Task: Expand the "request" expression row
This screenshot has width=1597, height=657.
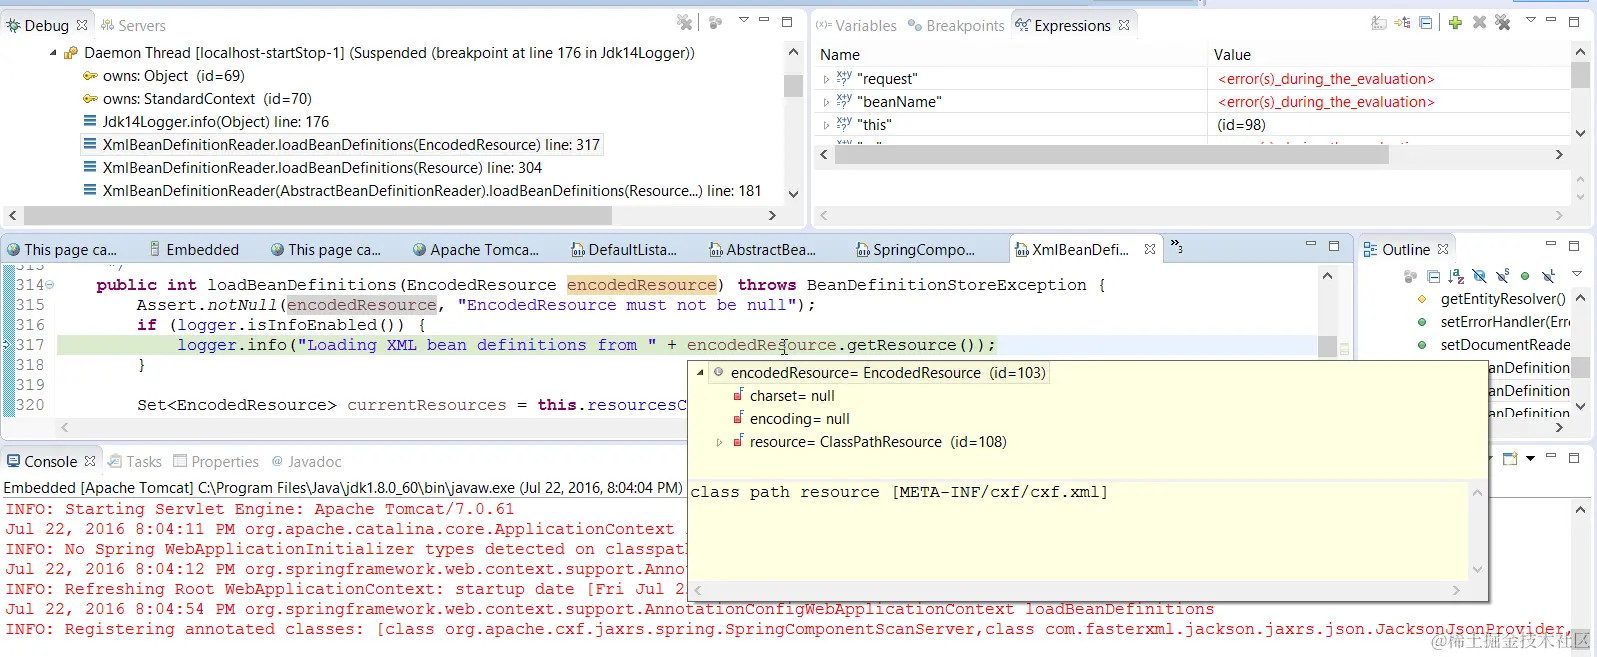Action: [x=826, y=79]
